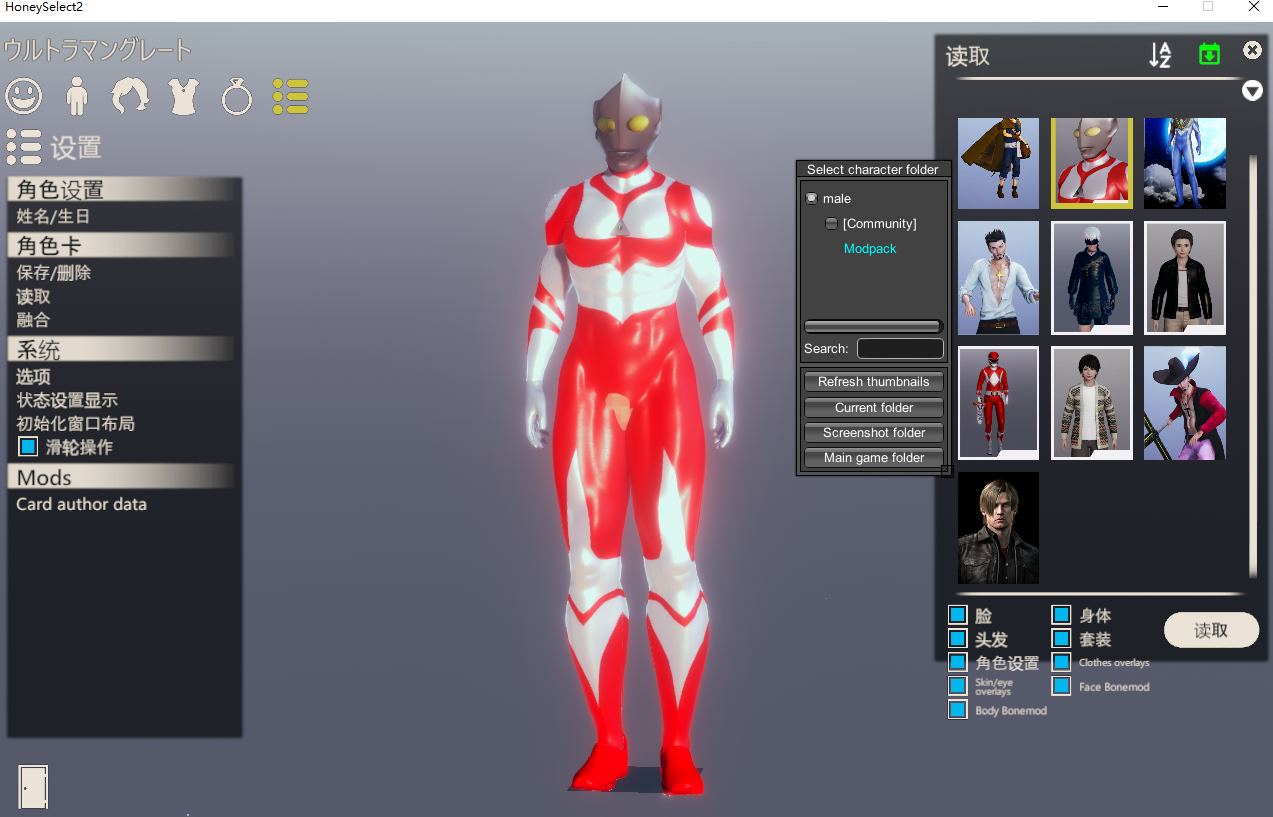The height and width of the screenshot is (817, 1273).
Task: Select the yellow settings list icon
Action: (x=290, y=96)
